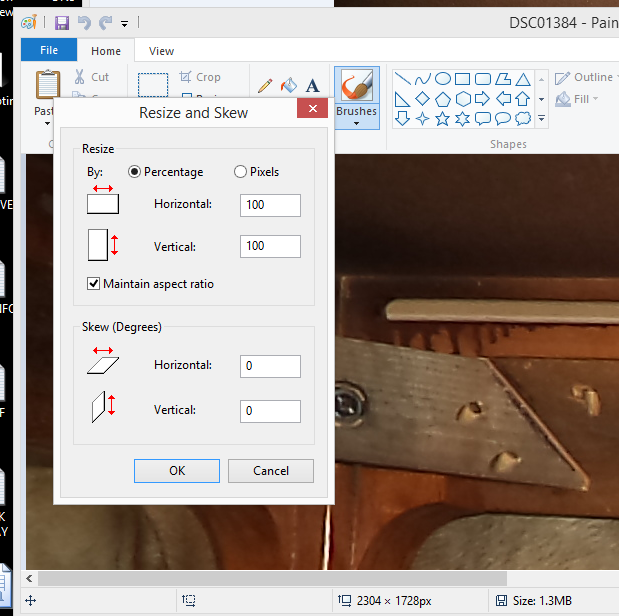Open the Paste dropdown arrow
Viewport: 619px width, 616px height.
point(47,124)
